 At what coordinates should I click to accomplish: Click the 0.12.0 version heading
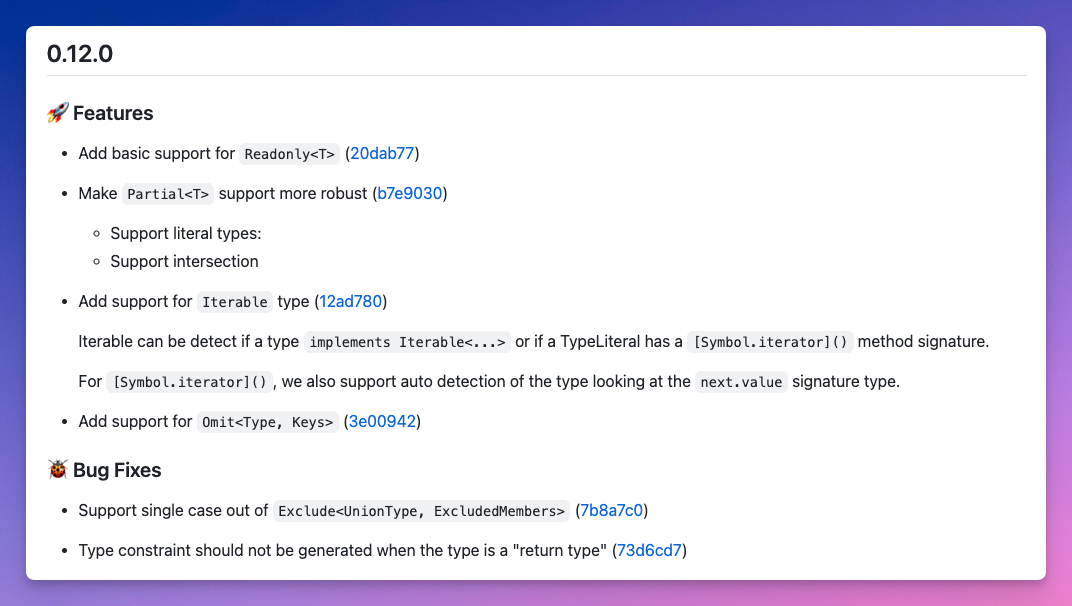coord(80,54)
